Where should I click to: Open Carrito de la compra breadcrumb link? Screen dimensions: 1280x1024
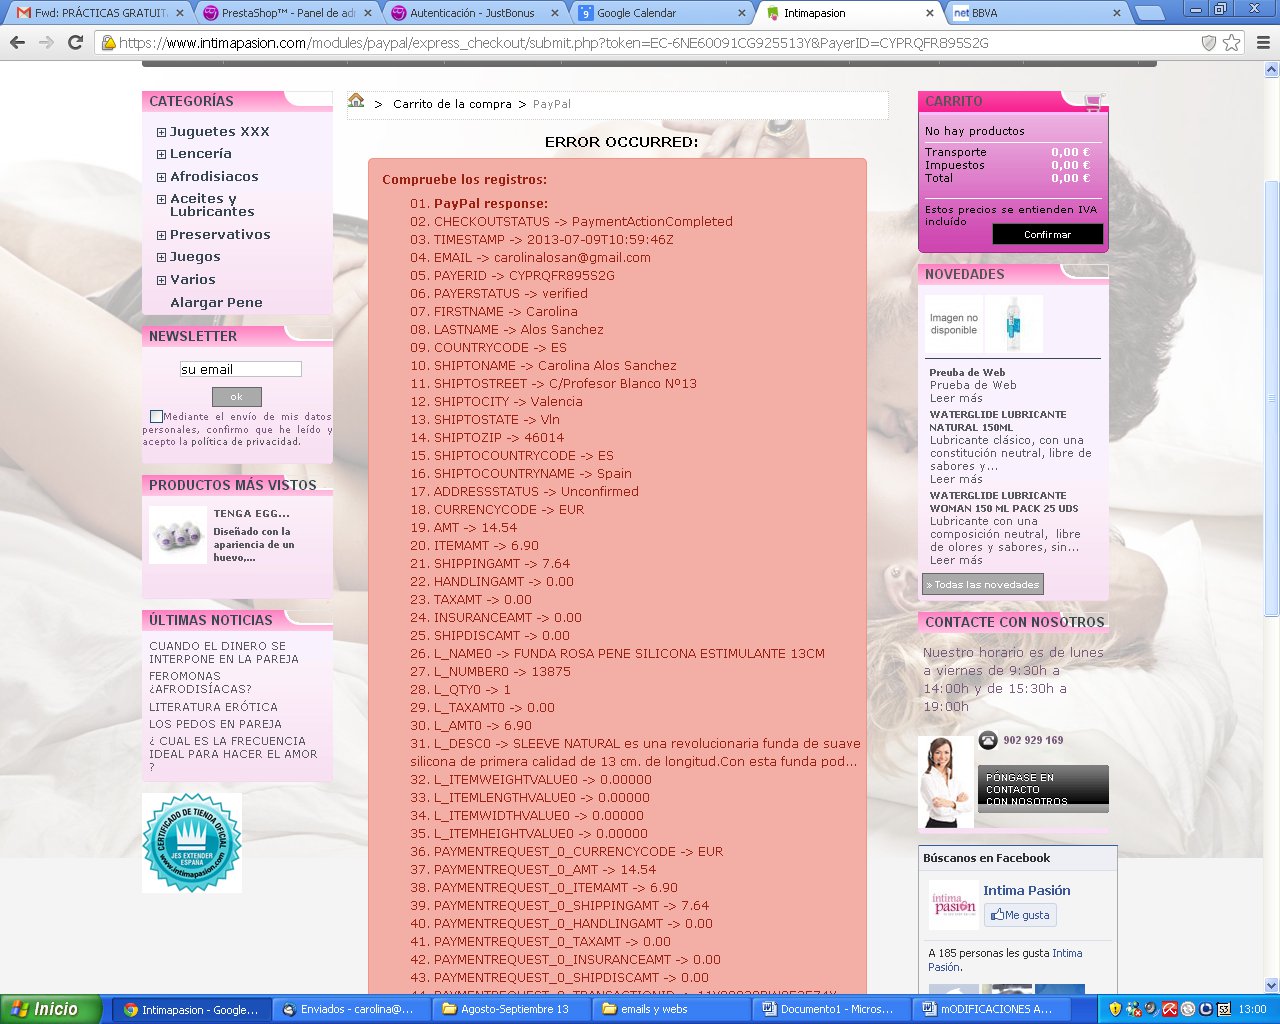452,104
